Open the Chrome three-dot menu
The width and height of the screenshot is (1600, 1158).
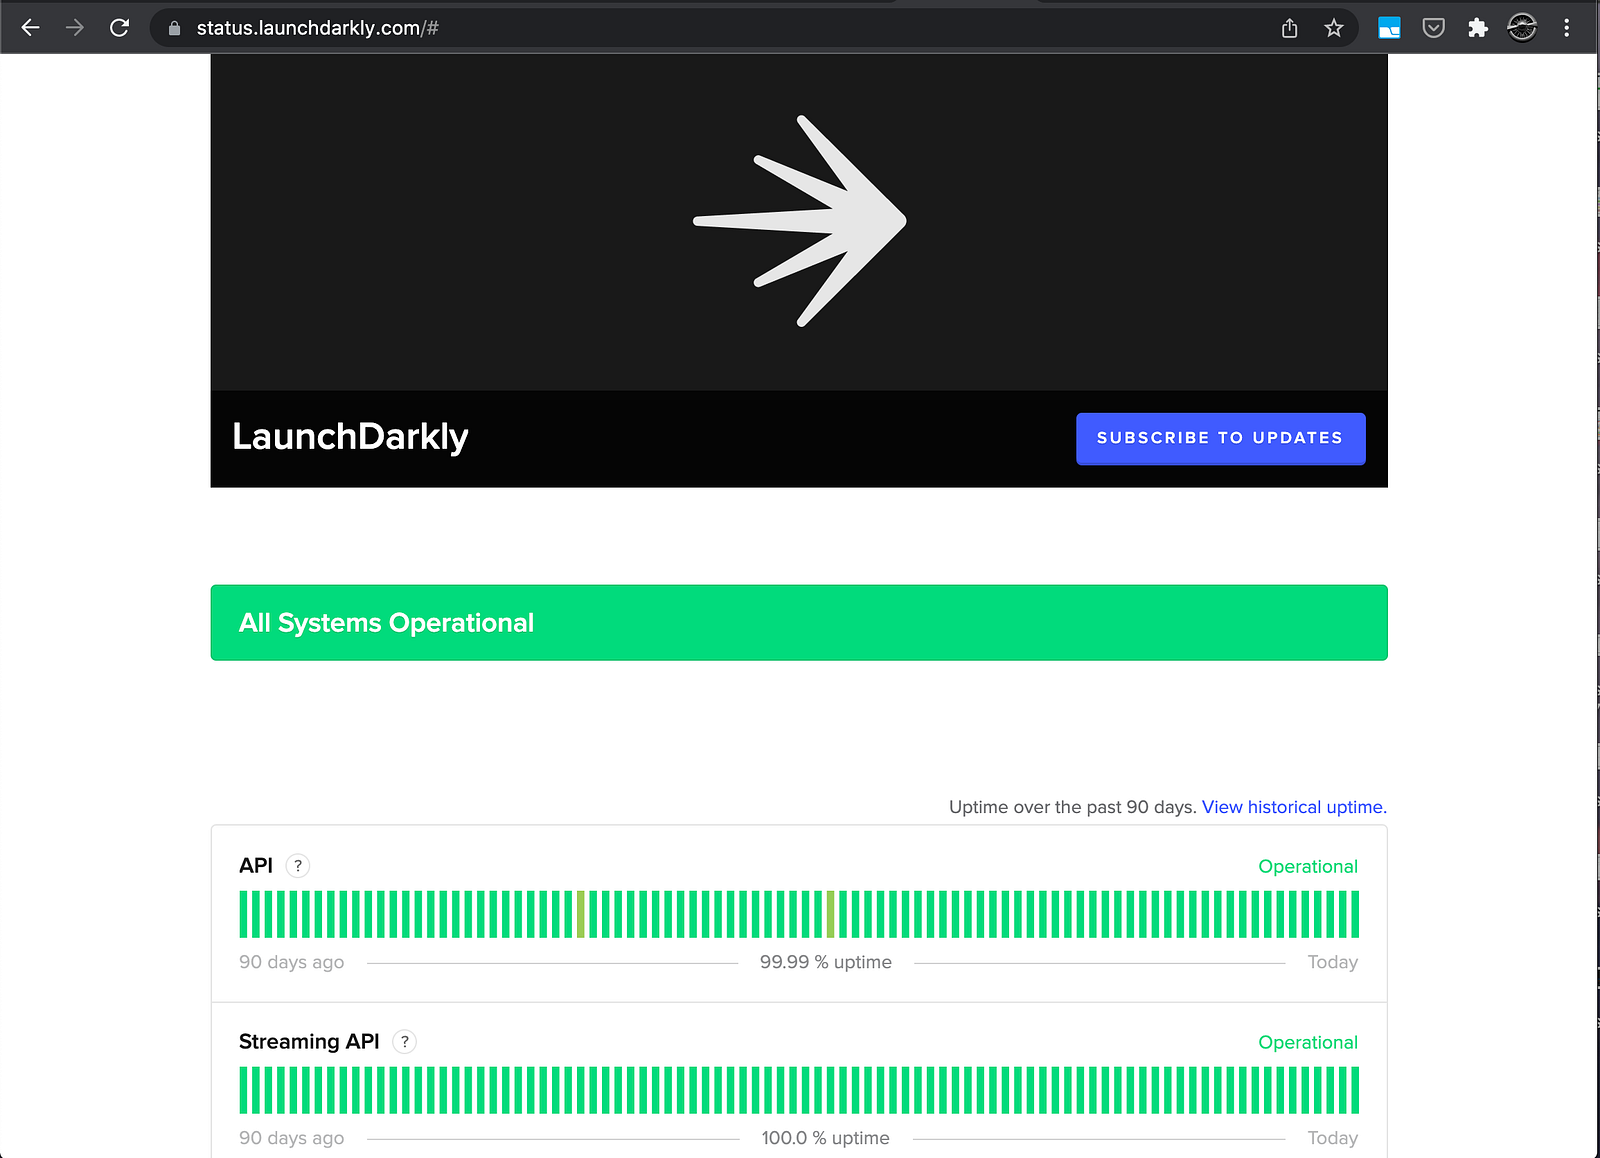[1567, 28]
